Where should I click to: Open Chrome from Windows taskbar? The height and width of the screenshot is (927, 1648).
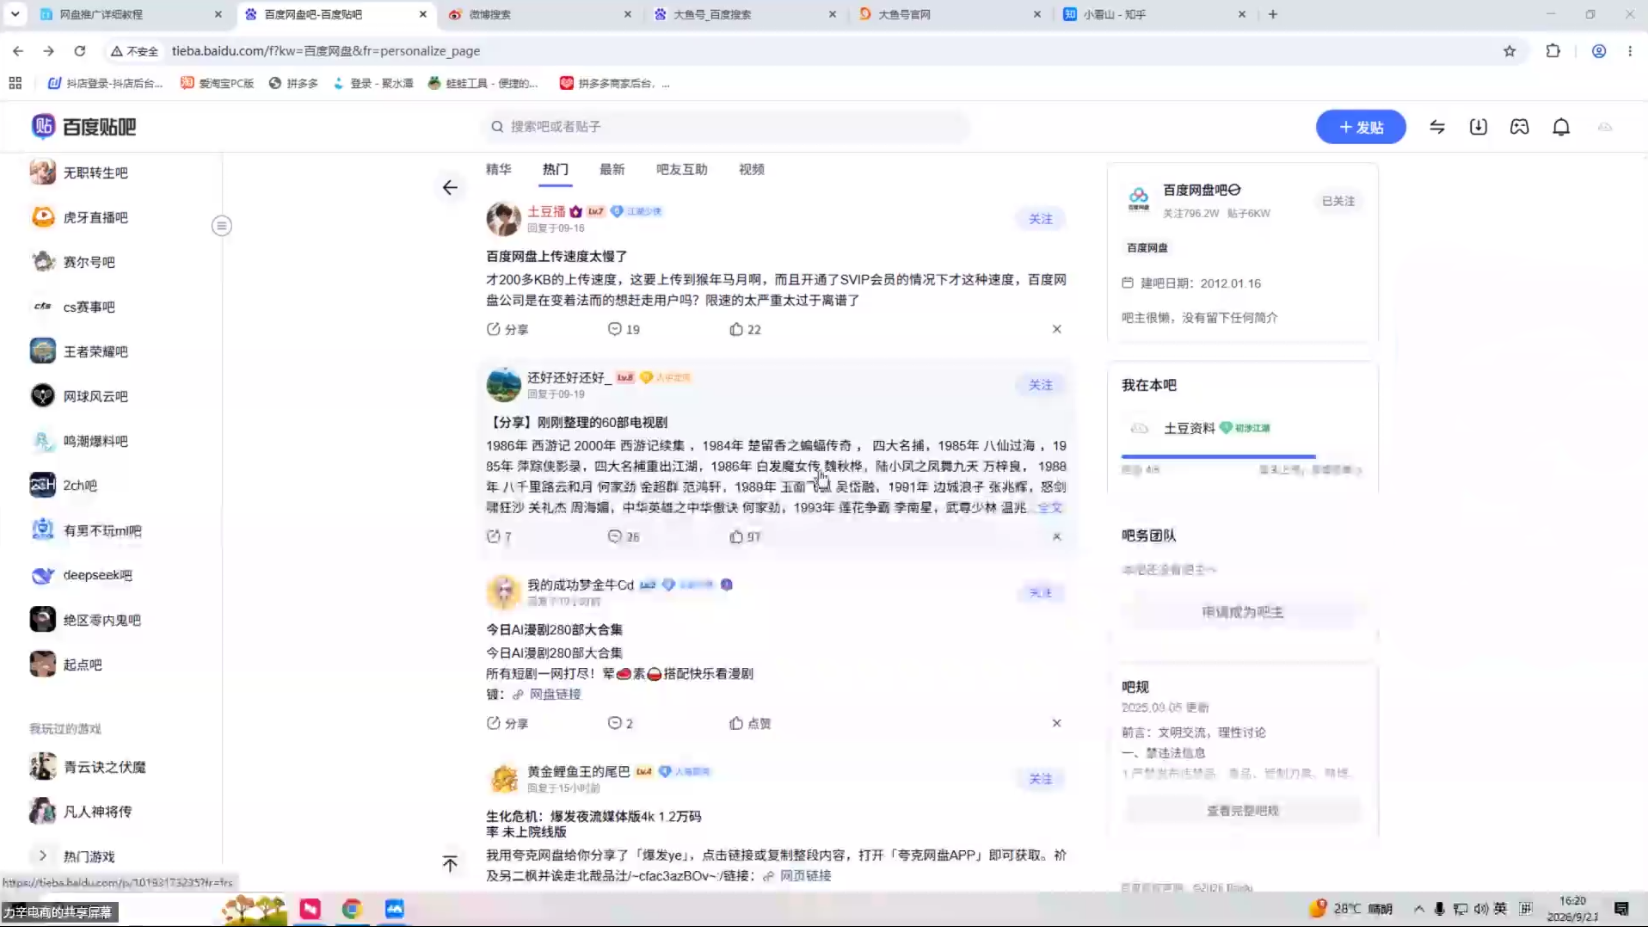[352, 909]
